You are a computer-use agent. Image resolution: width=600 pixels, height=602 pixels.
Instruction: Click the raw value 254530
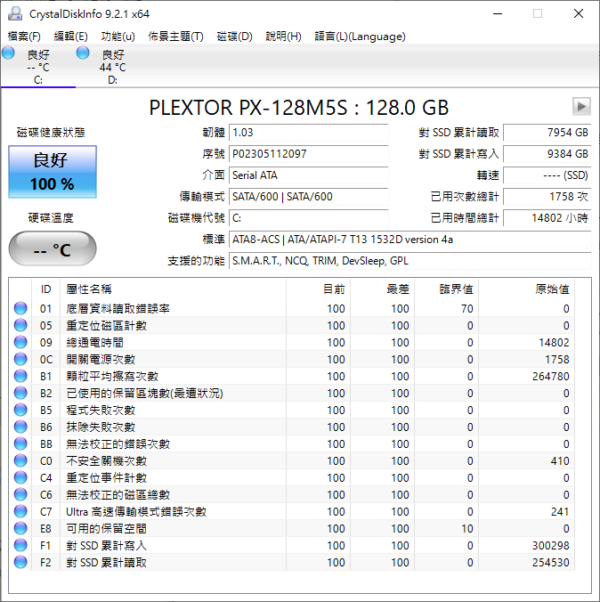tap(550, 562)
